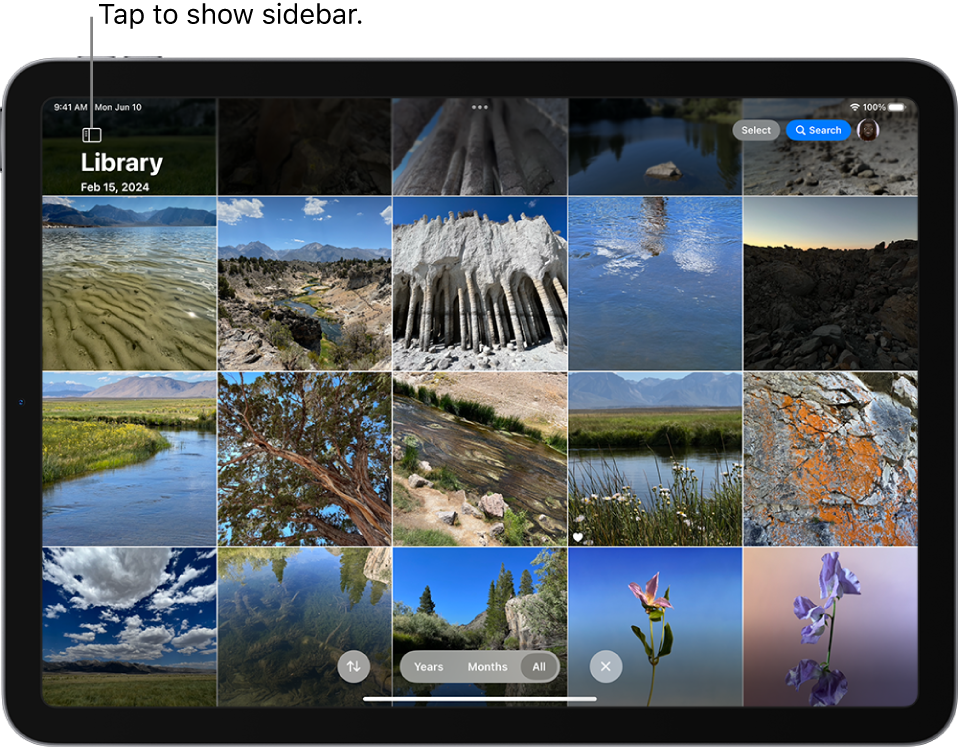Tap the home indicator bar at bottom
This screenshot has width=958, height=748.
(480, 698)
